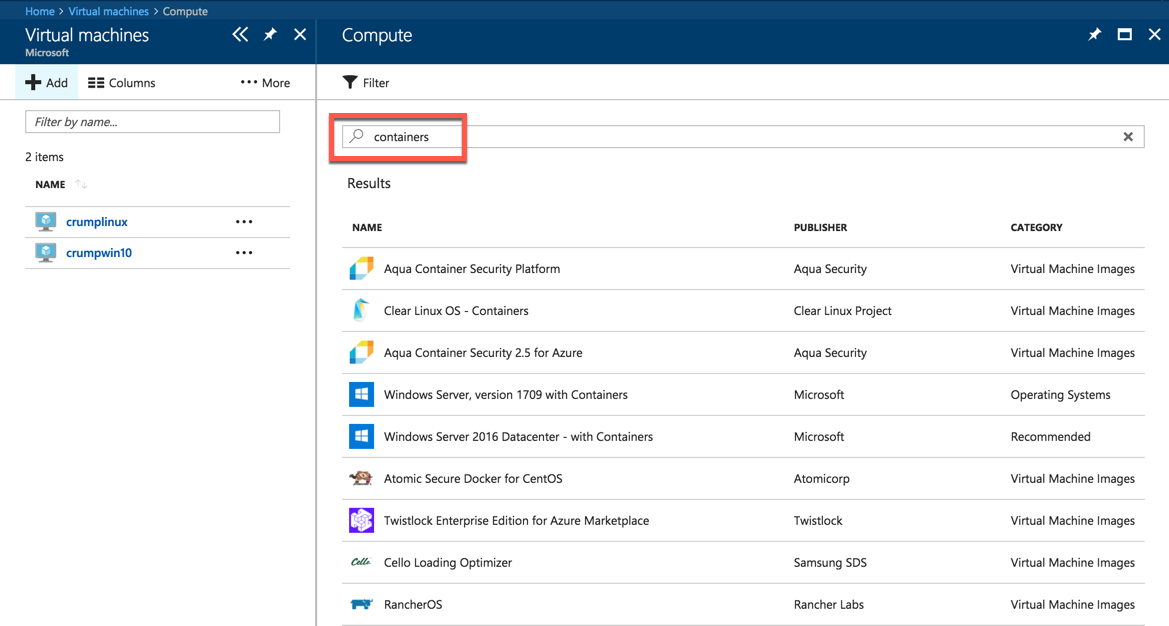Click the RancherOS icon
Viewport: 1169px width, 626px height.
pyautogui.click(x=361, y=605)
